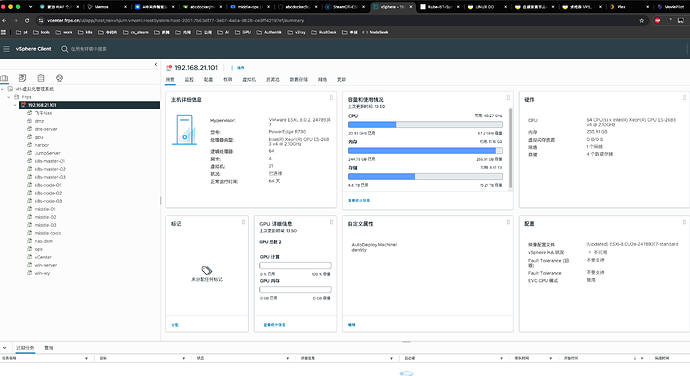The width and height of the screenshot is (690, 376).
Task: Open filter for 任务名称 column
Action: (x=86, y=358)
